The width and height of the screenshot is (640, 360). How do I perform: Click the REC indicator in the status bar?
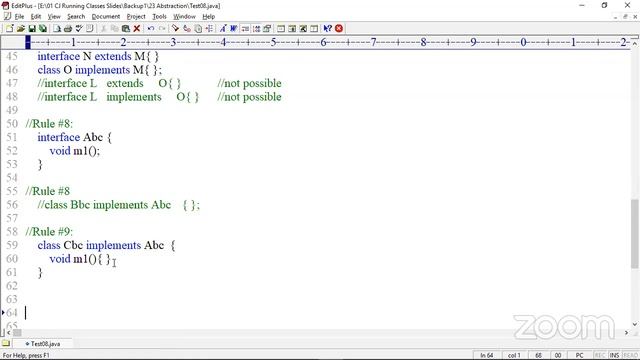(x=600, y=355)
